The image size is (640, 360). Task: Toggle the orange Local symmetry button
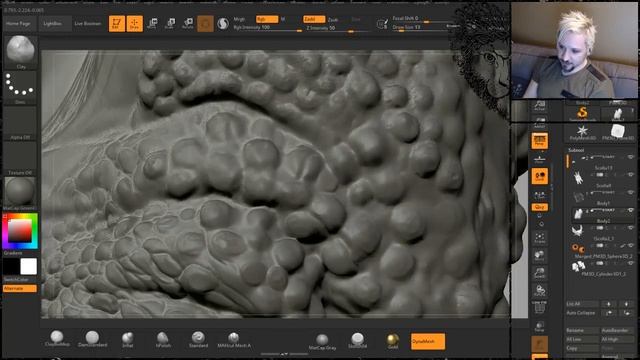click(x=540, y=176)
